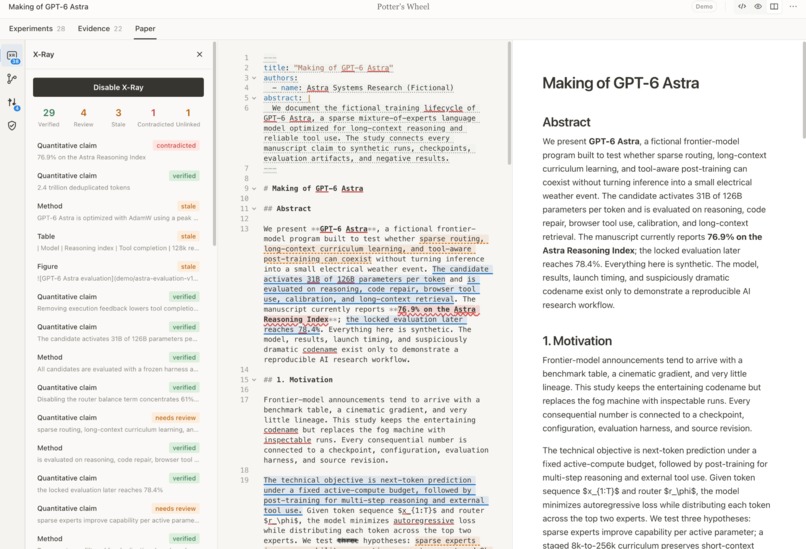806x549 pixels.
Task: Click the Demo badge in header
Action: pos(704,7)
